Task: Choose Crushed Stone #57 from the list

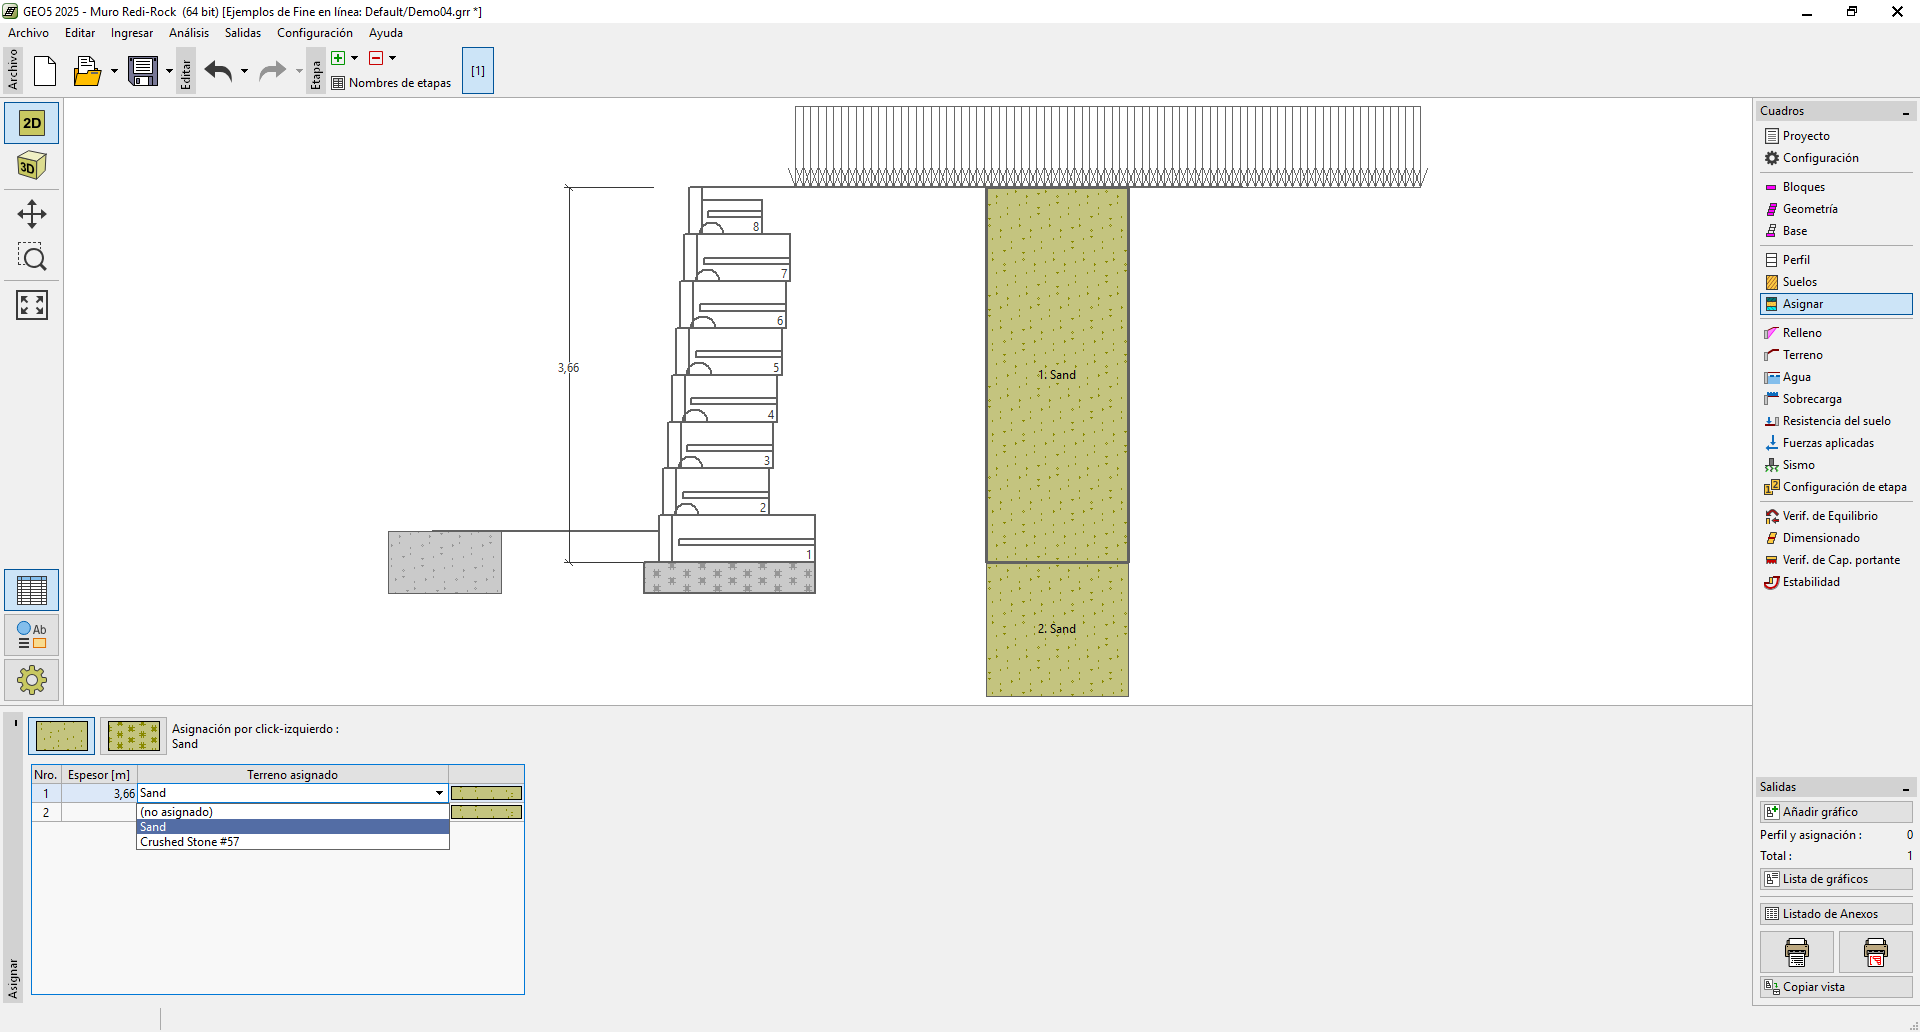Action: (190, 842)
